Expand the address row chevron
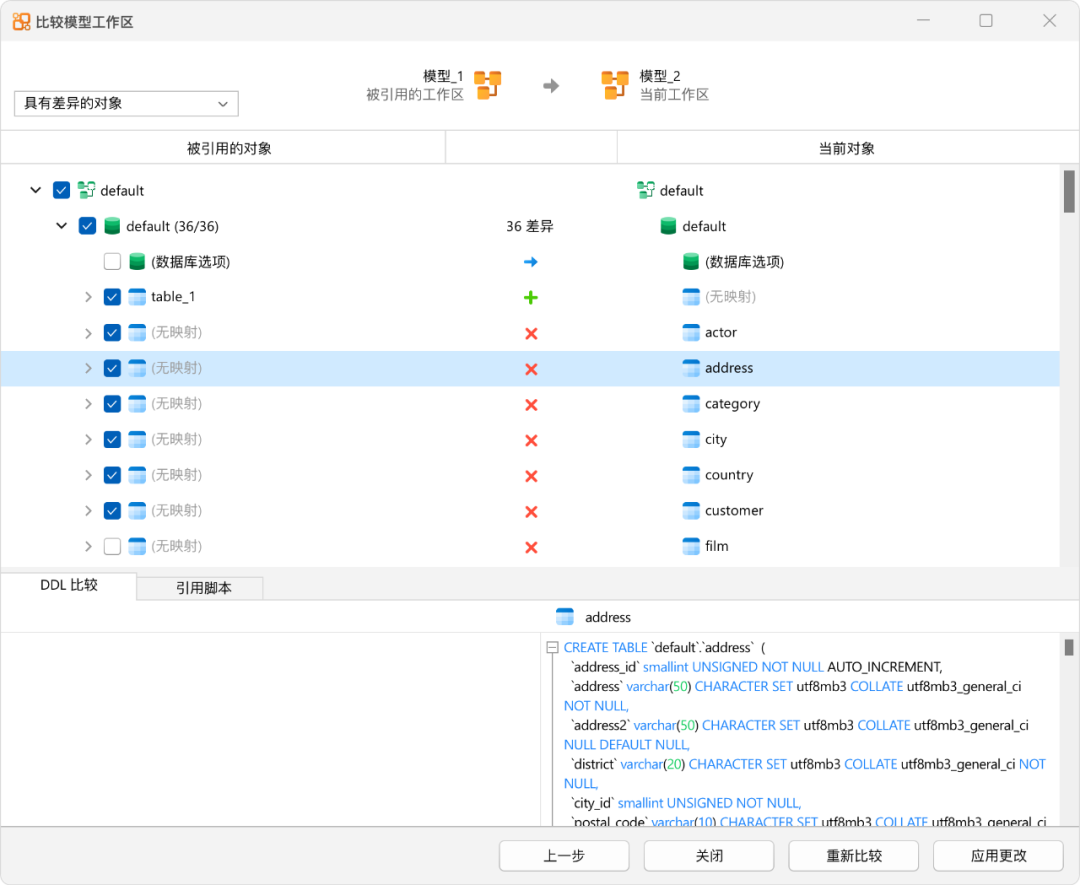Viewport: 1080px width, 885px height. coord(88,368)
